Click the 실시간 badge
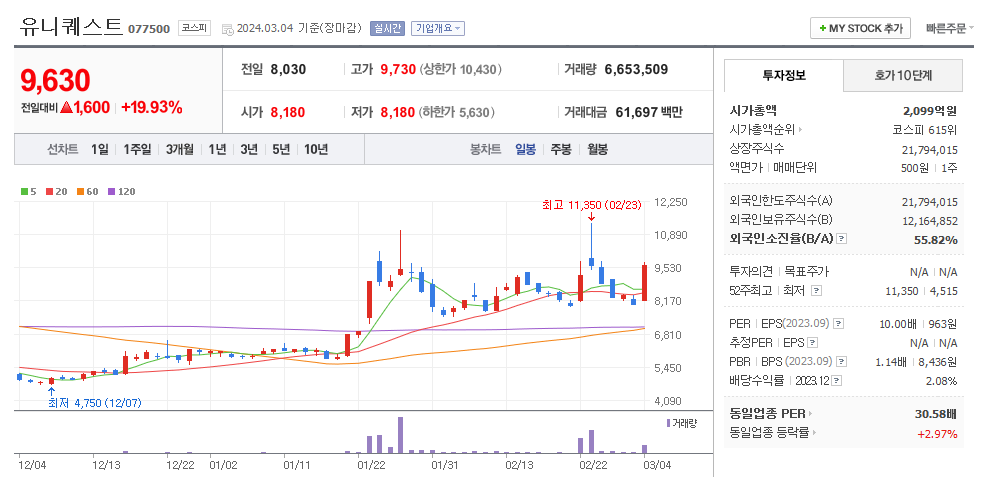The image size is (984, 477). (x=387, y=28)
